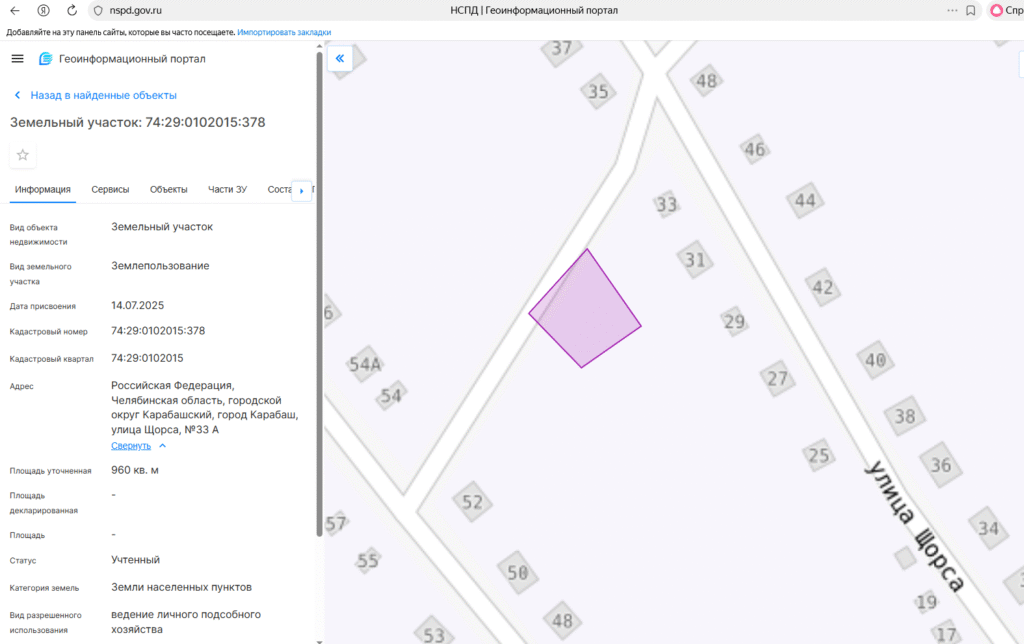Click the parcel address text block
The height and width of the screenshot is (644, 1024).
pyautogui.click(x=204, y=408)
